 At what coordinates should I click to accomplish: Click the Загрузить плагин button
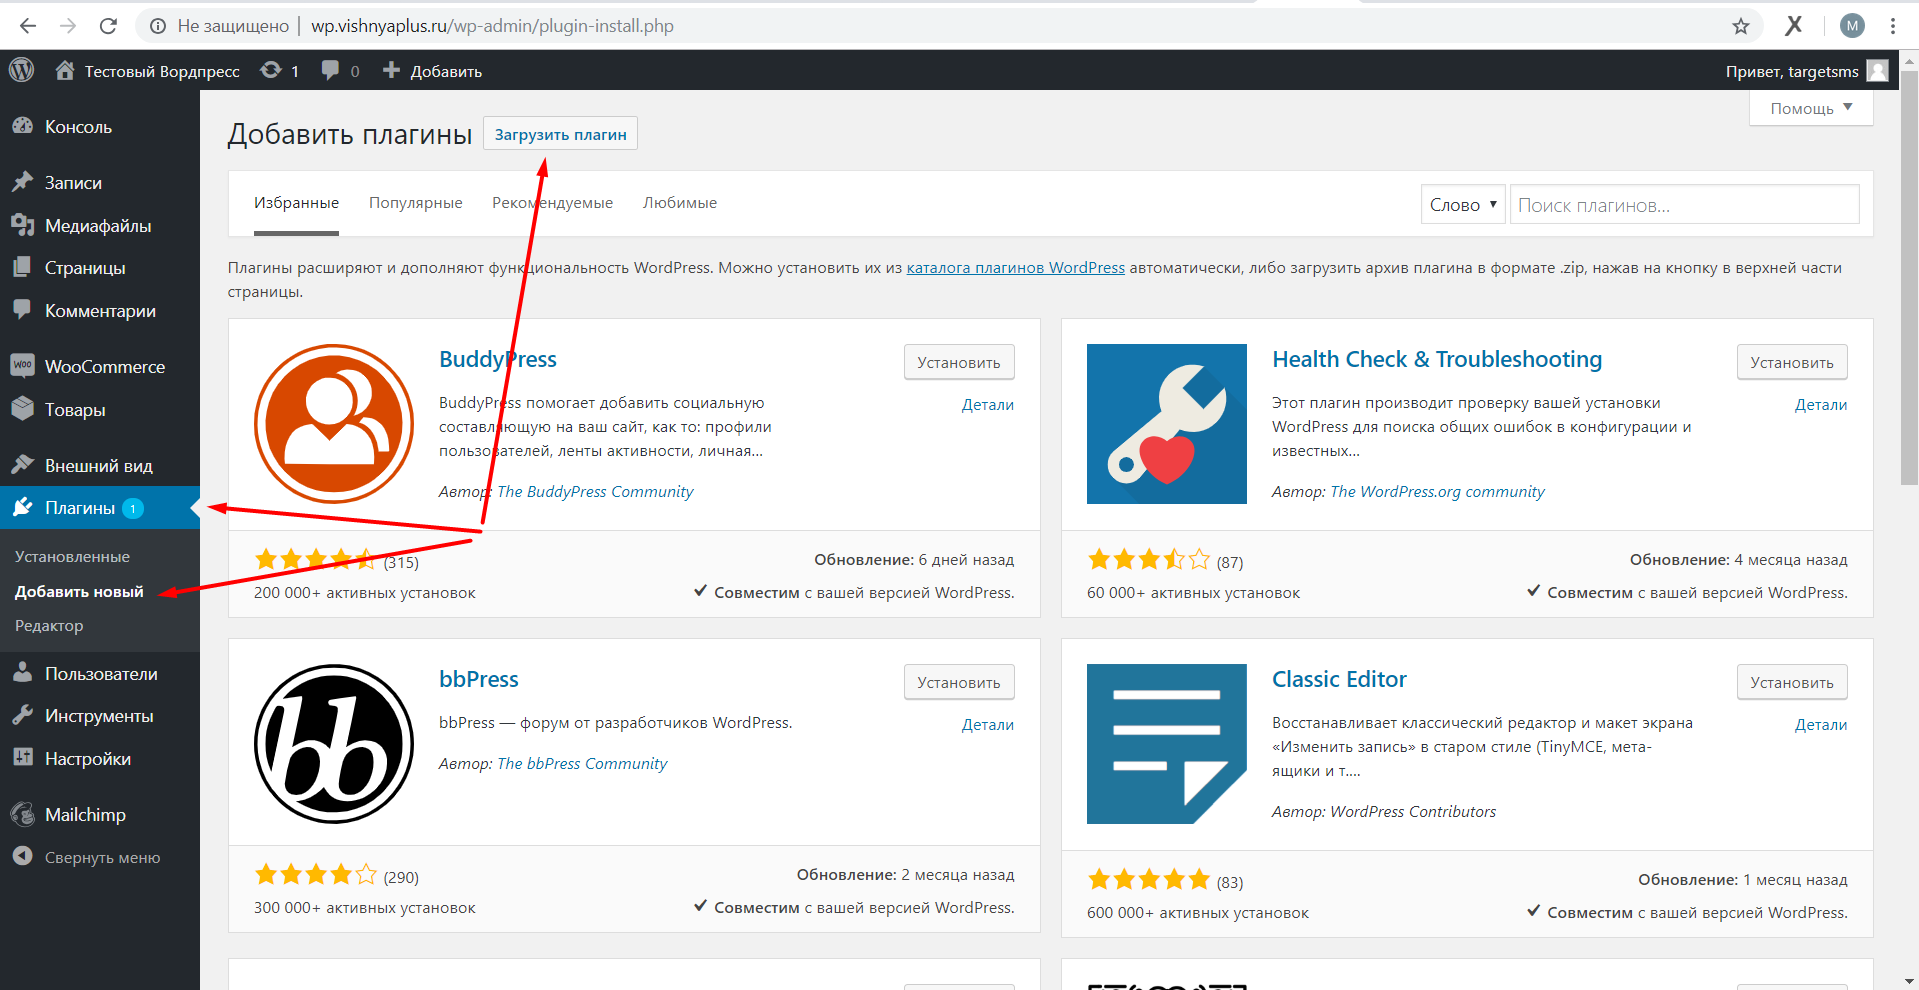(x=560, y=134)
